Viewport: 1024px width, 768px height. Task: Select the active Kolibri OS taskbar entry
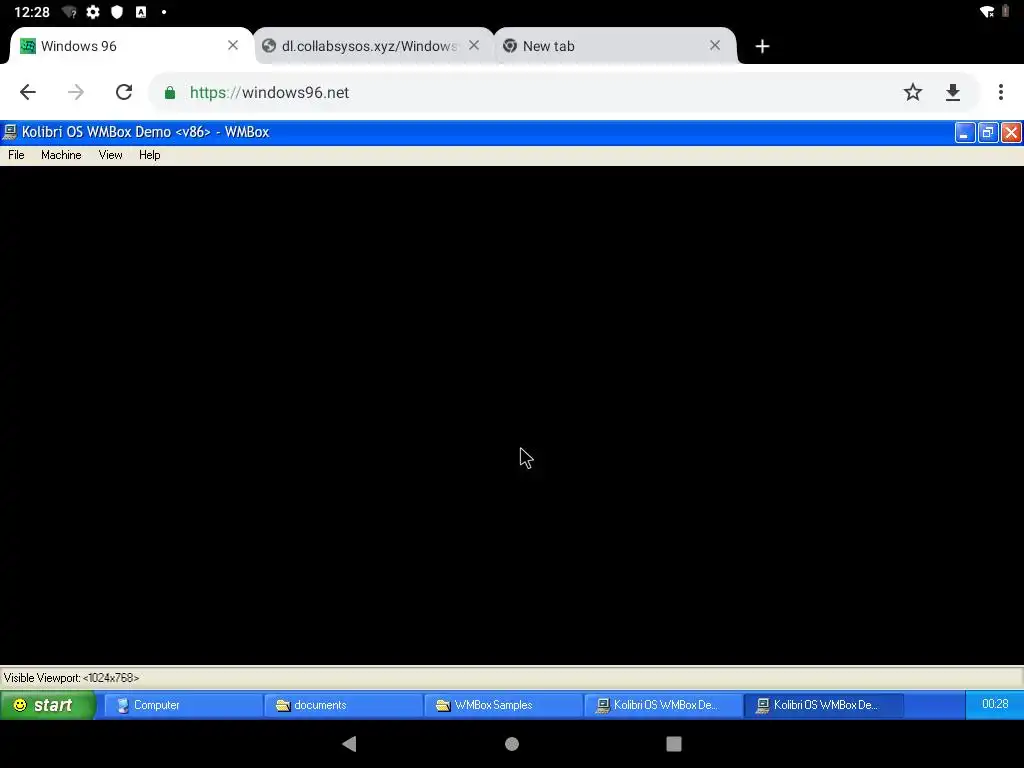824,705
